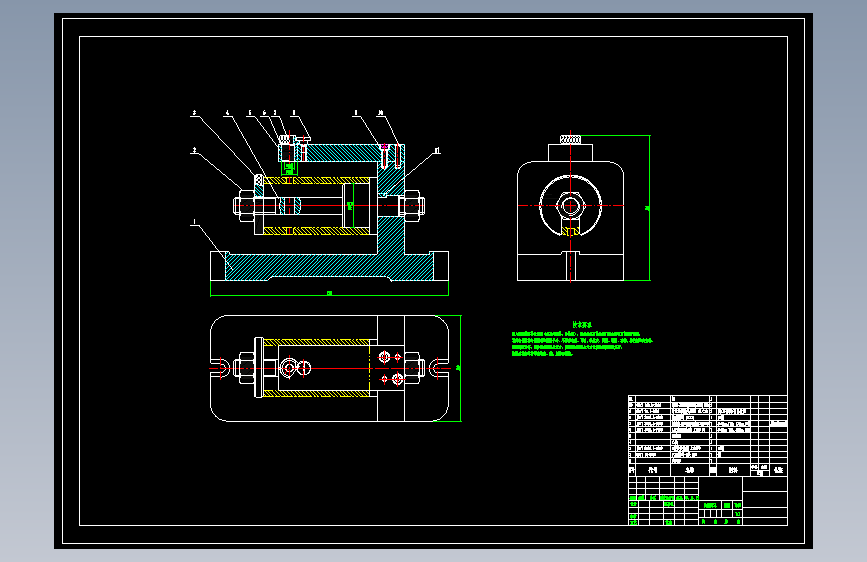Select the green depth dimension beside top view

point(458,368)
